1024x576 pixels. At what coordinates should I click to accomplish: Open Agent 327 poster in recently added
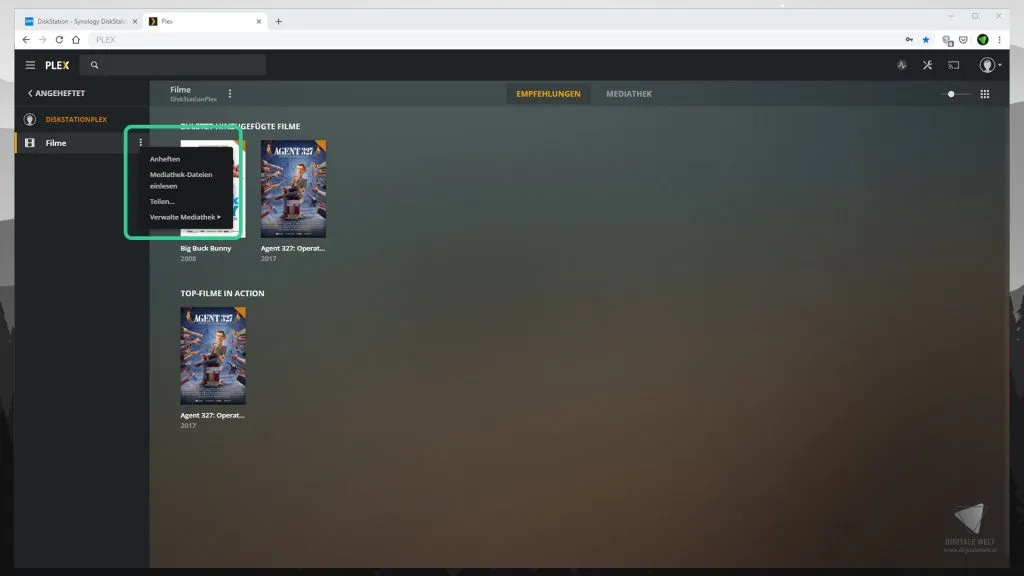coord(293,189)
